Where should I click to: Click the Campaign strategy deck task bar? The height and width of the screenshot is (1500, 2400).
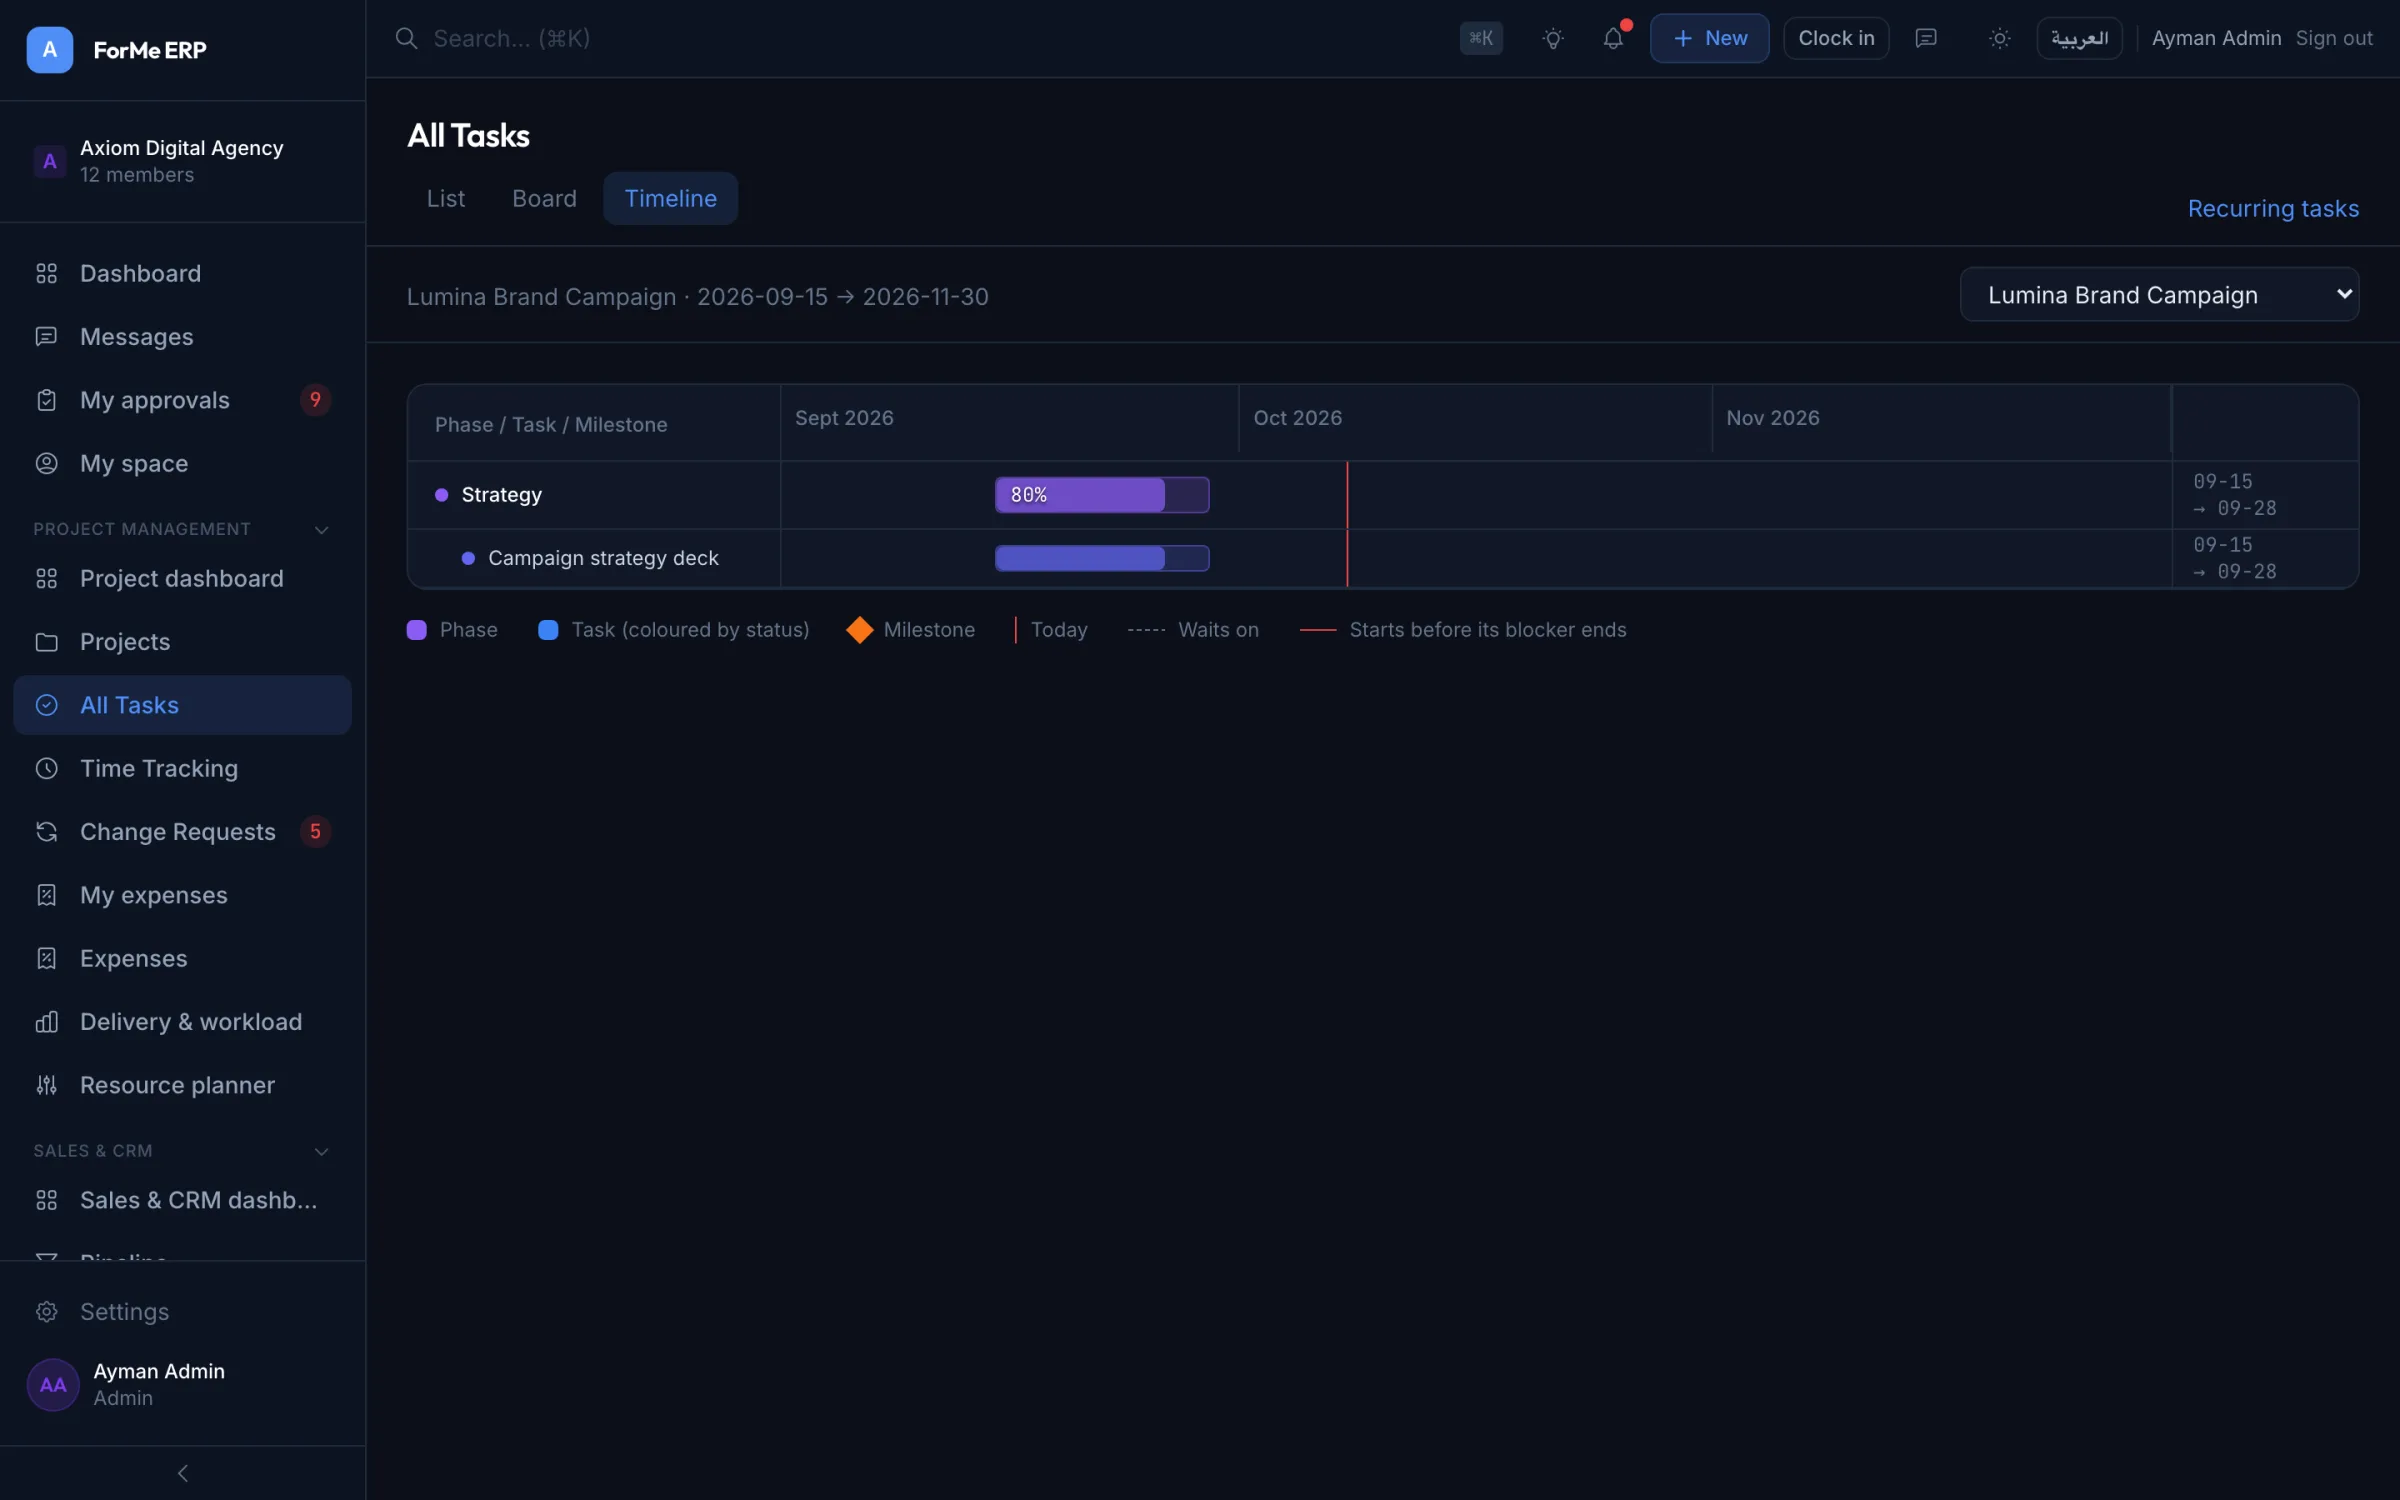tap(1102, 557)
